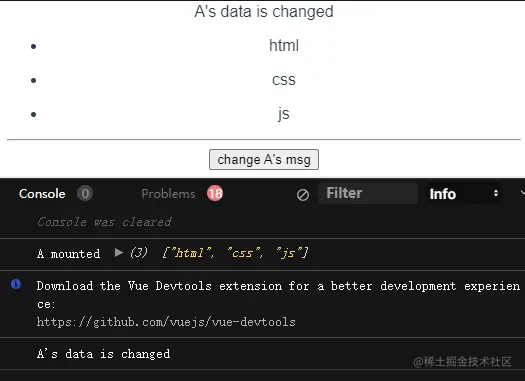Screen dimensions: 525x381
Task: Click the "A's data is changed" heading text
Action: coord(264,11)
